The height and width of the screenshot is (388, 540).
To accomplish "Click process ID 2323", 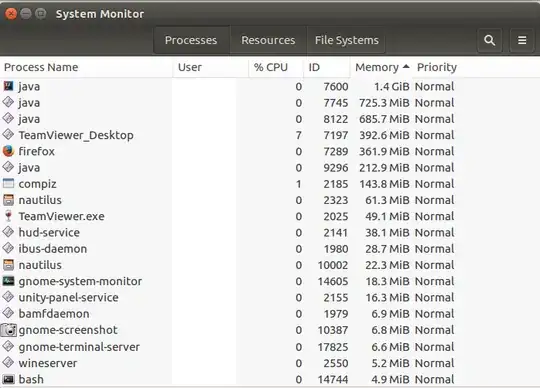I will [x=336, y=200].
